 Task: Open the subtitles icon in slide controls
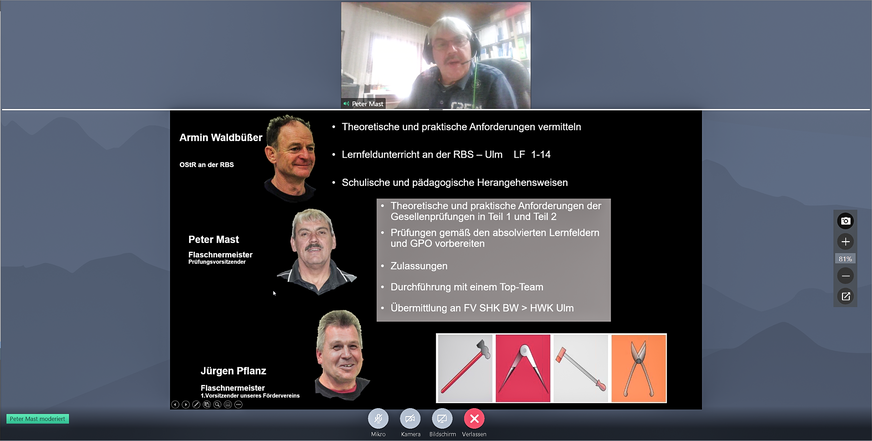tap(228, 404)
